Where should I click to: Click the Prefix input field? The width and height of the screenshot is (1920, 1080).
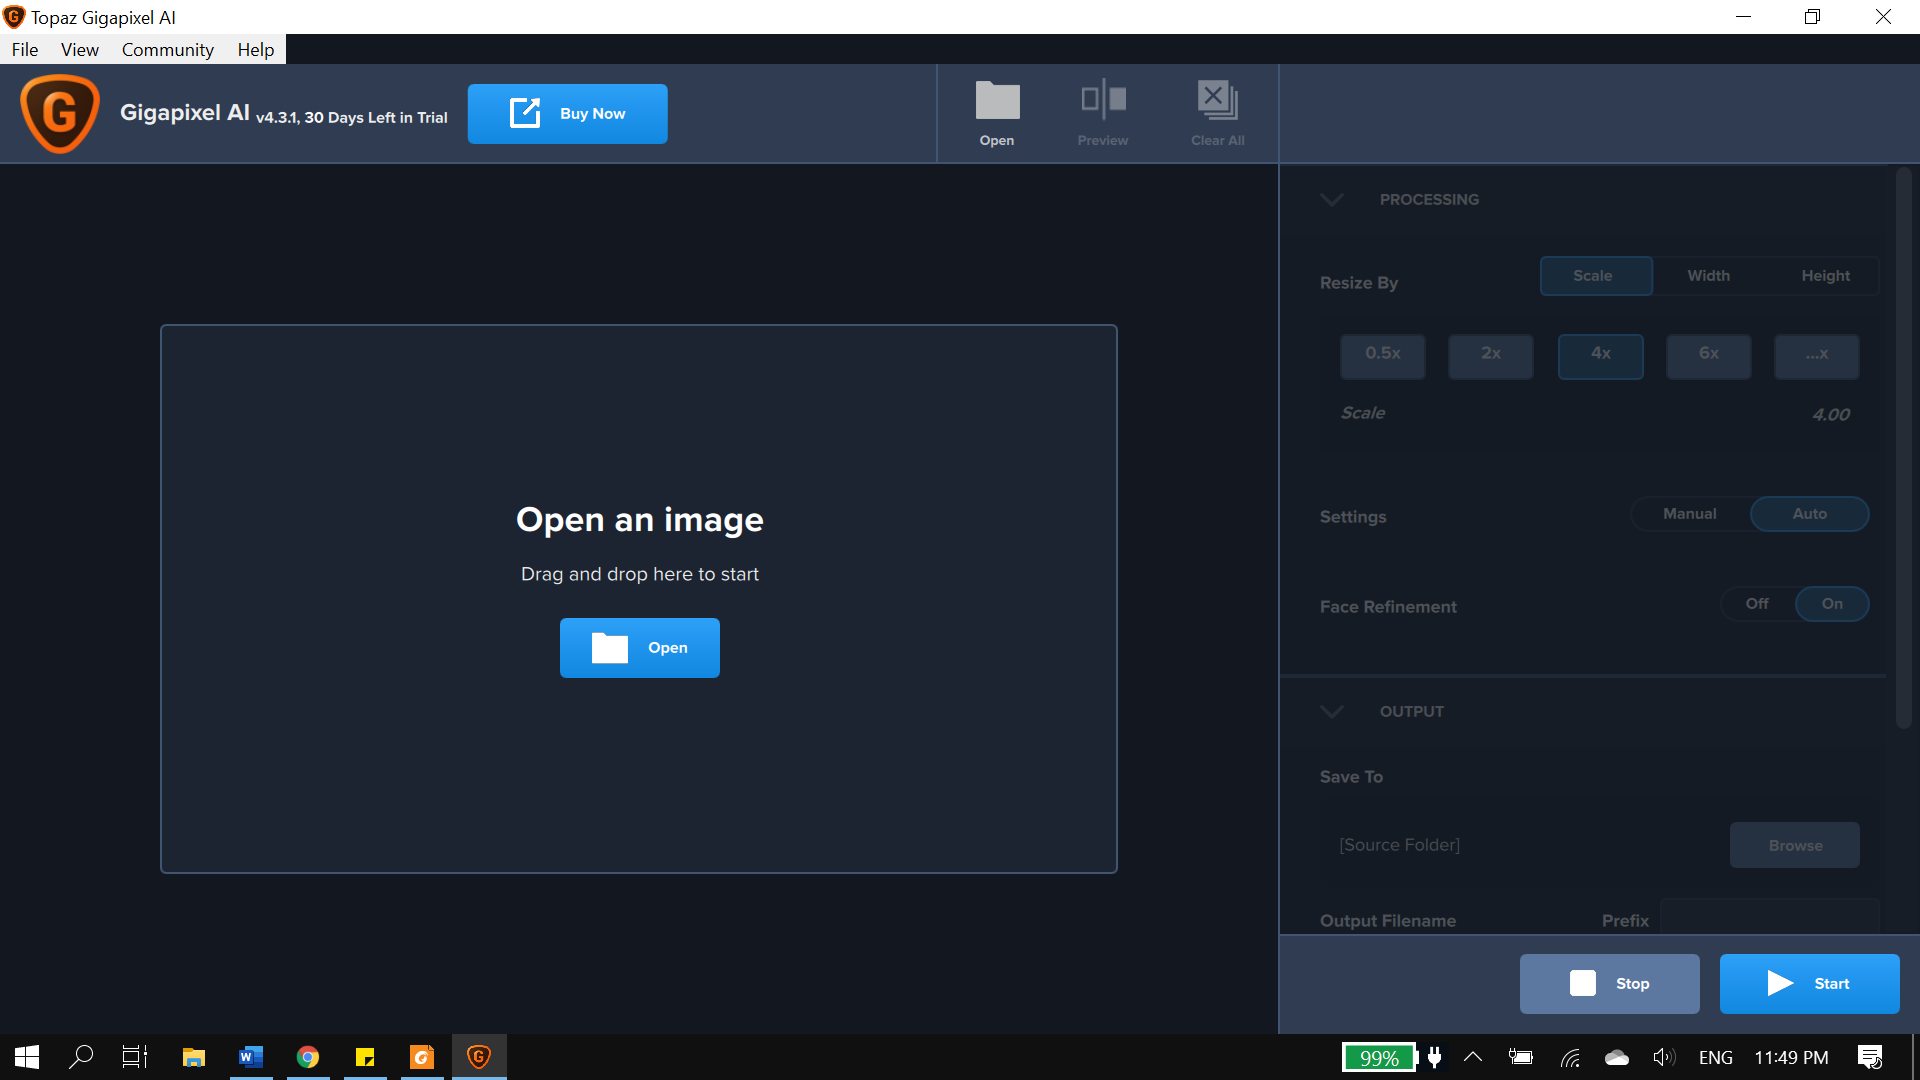[x=1770, y=918]
